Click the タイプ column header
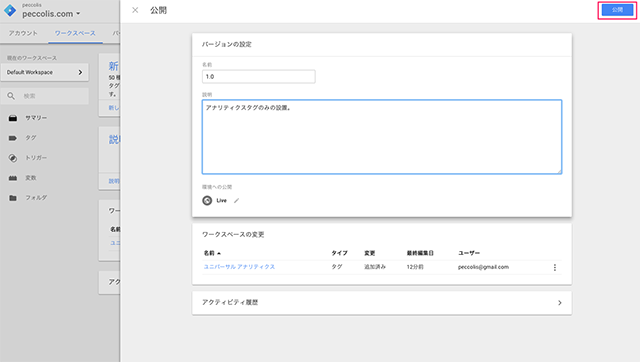The image size is (640, 362). point(339,253)
